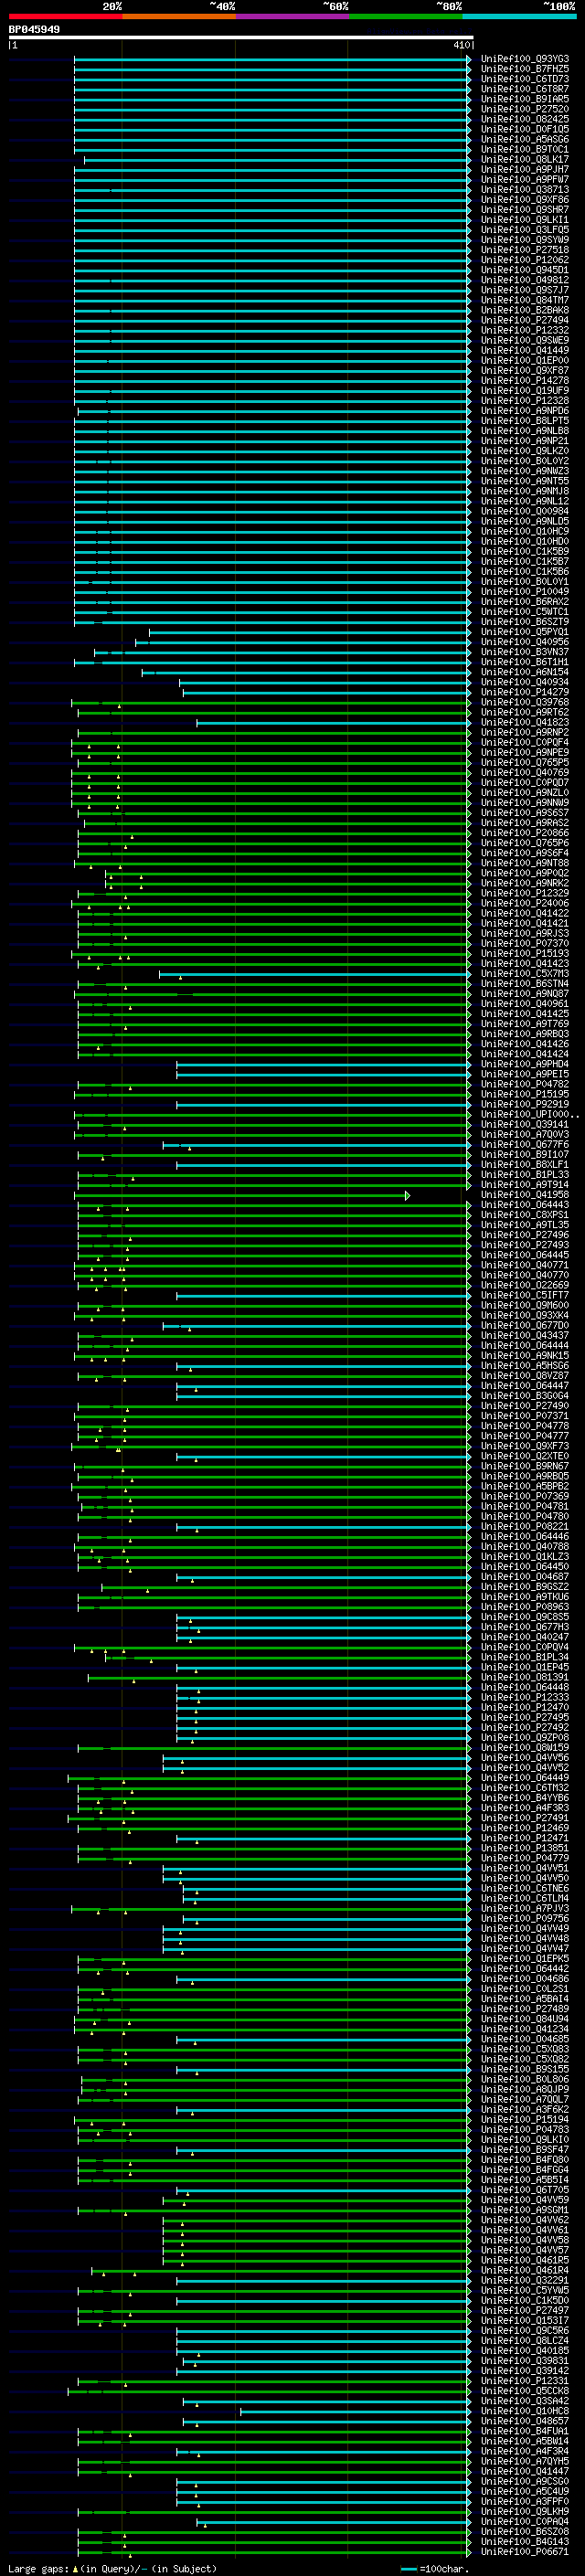Select the label UniRef100_P27496
Image resolution: width=585 pixels, height=2576 pixels.
point(525,1235)
